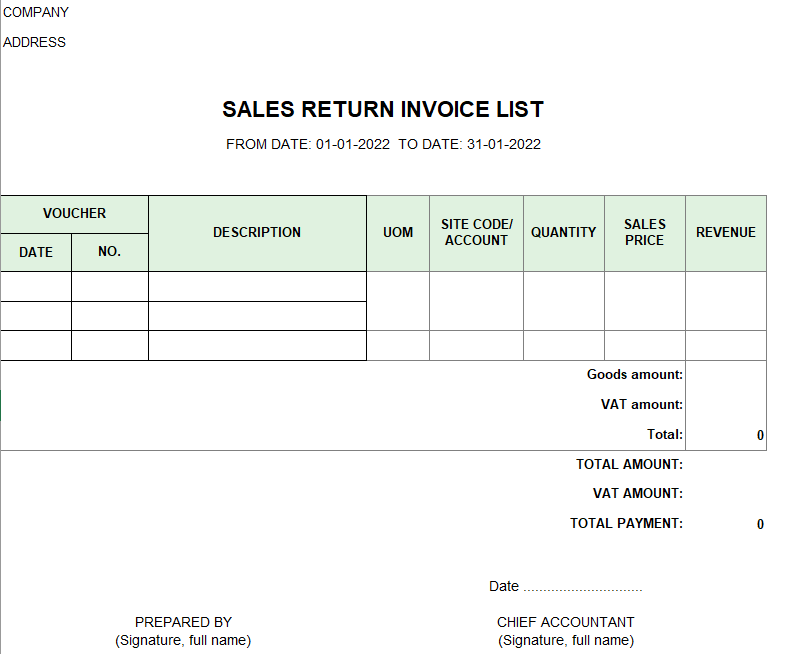Select the QUANTITY column header
This screenshot has height=654, width=792.
(x=564, y=233)
